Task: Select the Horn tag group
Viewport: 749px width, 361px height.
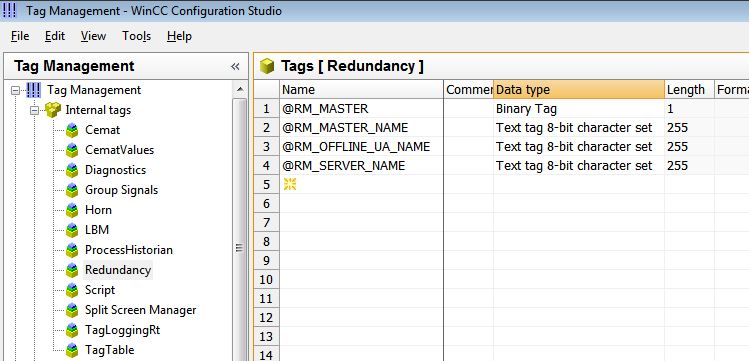Action: click(x=98, y=210)
